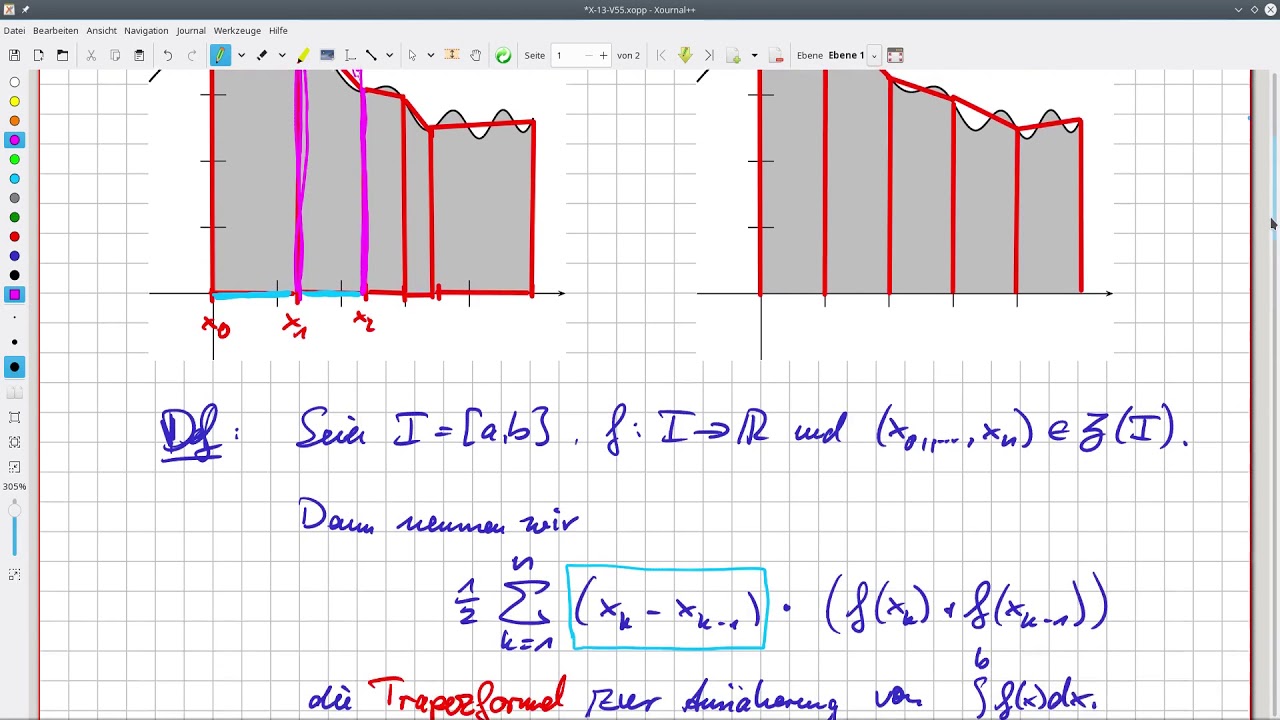Select the Text tool

pos(350,56)
